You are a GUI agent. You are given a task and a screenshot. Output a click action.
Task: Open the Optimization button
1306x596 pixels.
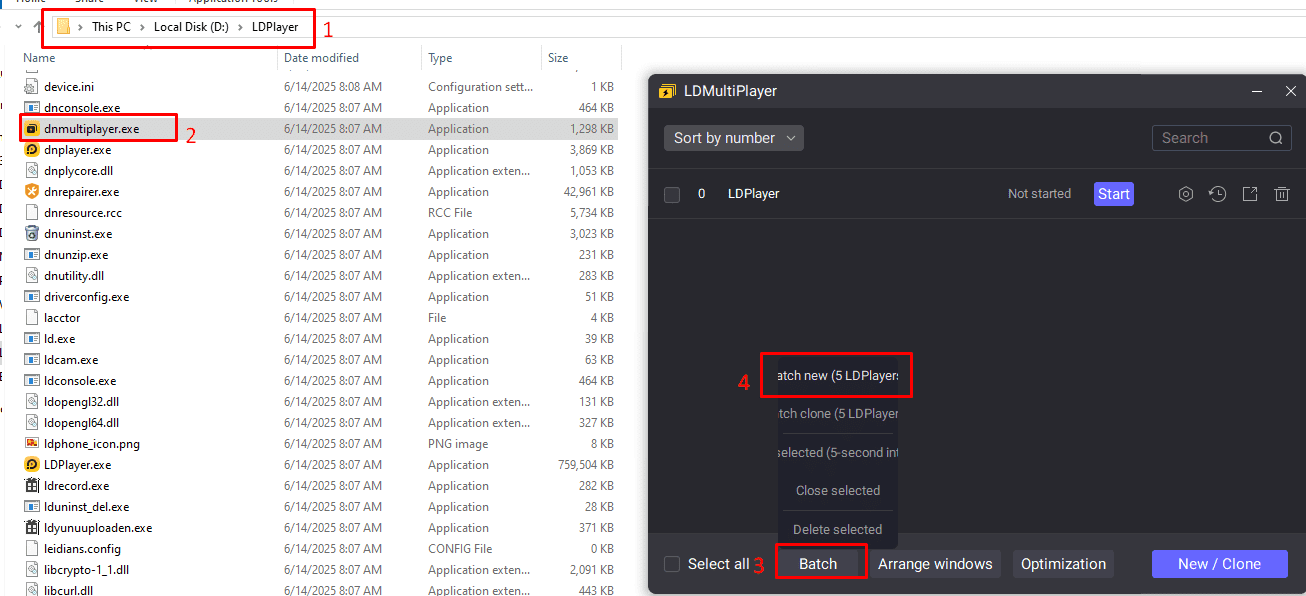[x=1063, y=564]
